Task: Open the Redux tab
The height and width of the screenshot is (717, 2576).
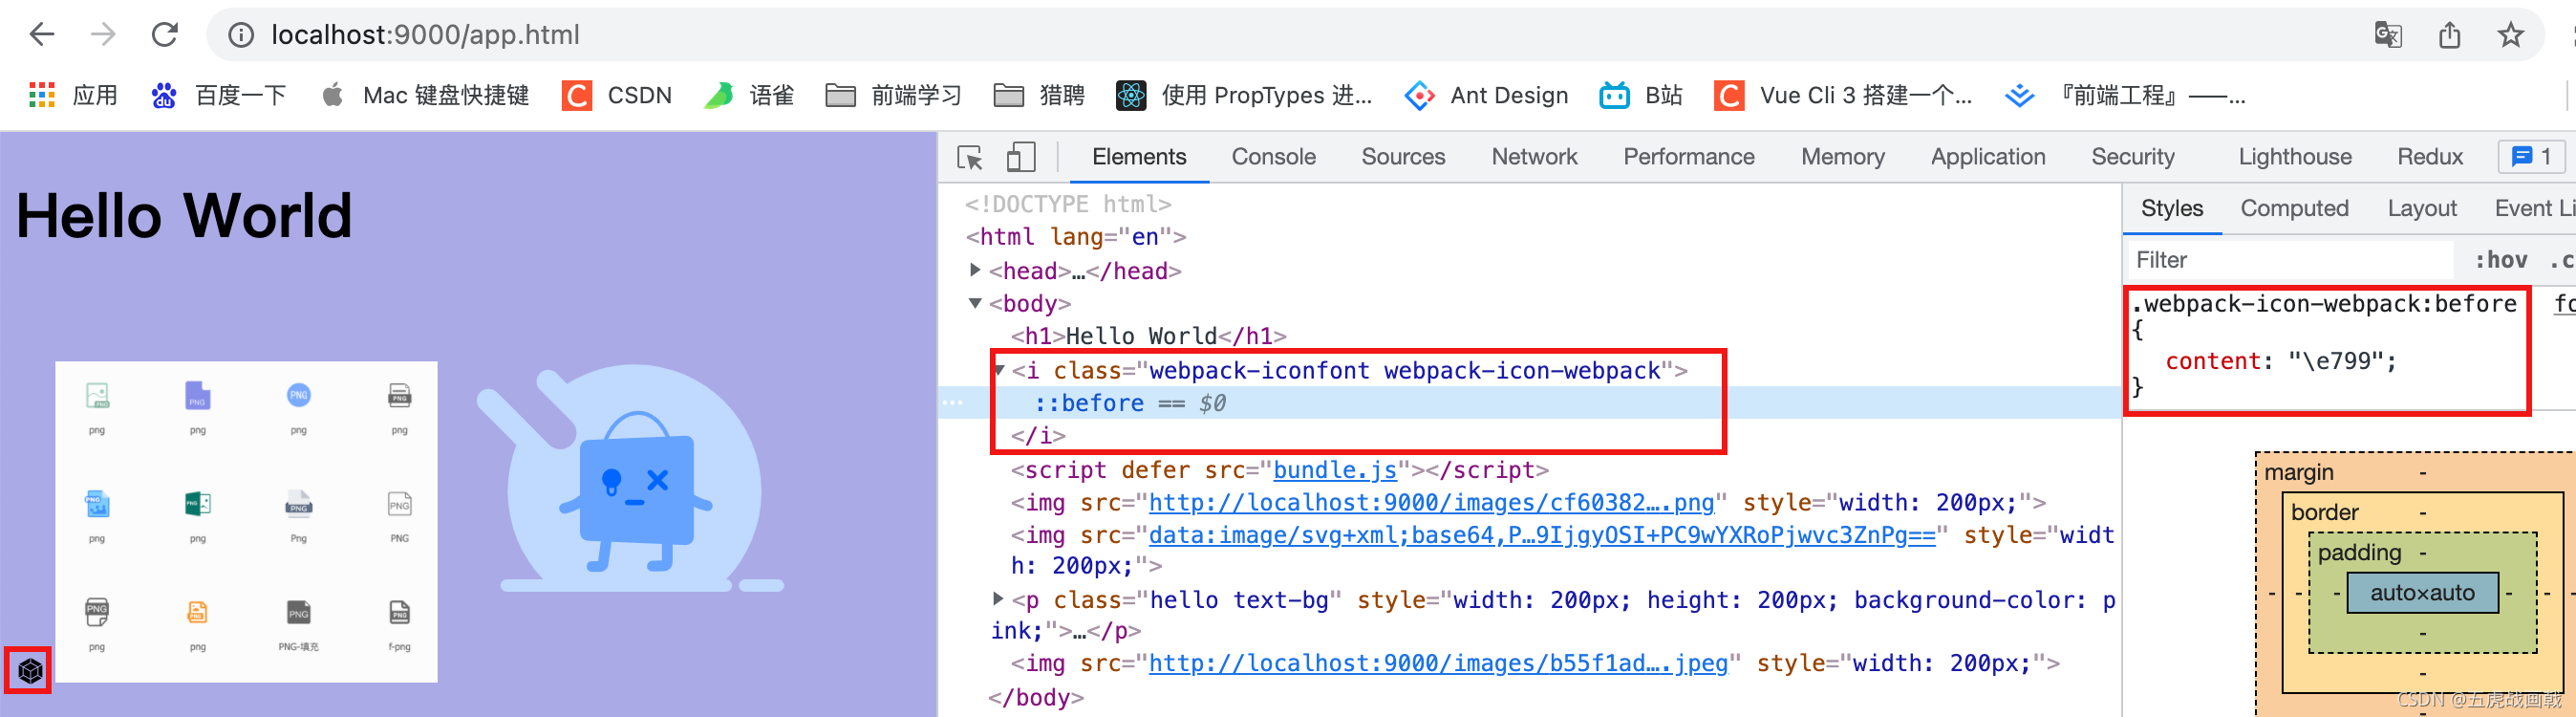Action: (2430, 157)
